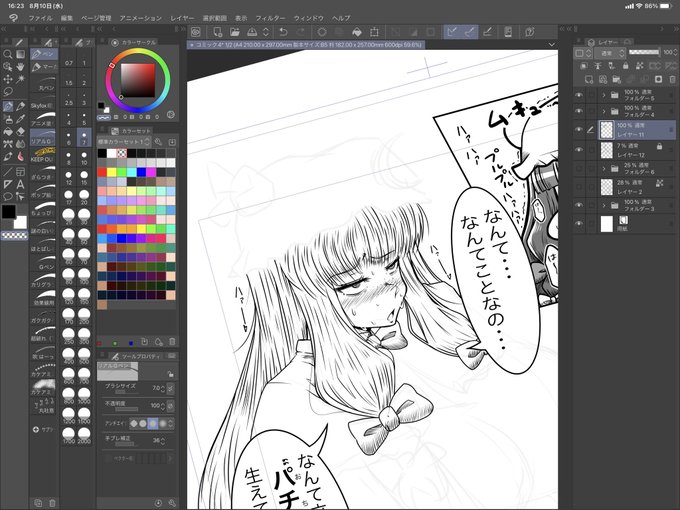This screenshot has width=680, height=510.
Task: Choose the KEEP OUT brush
Action: [x=44, y=155]
